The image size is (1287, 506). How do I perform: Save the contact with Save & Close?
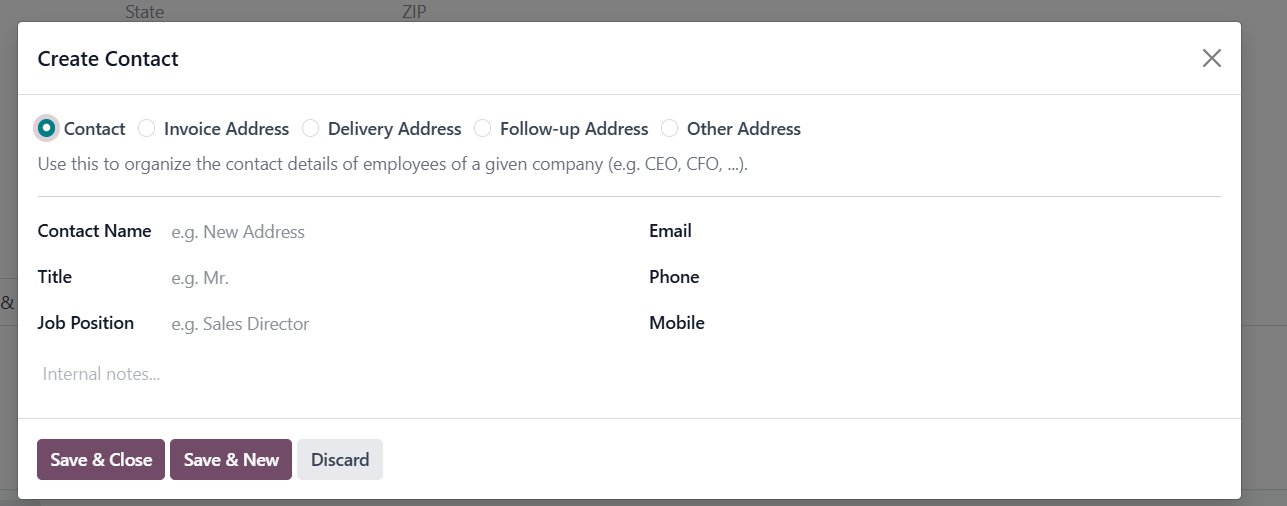101,460
